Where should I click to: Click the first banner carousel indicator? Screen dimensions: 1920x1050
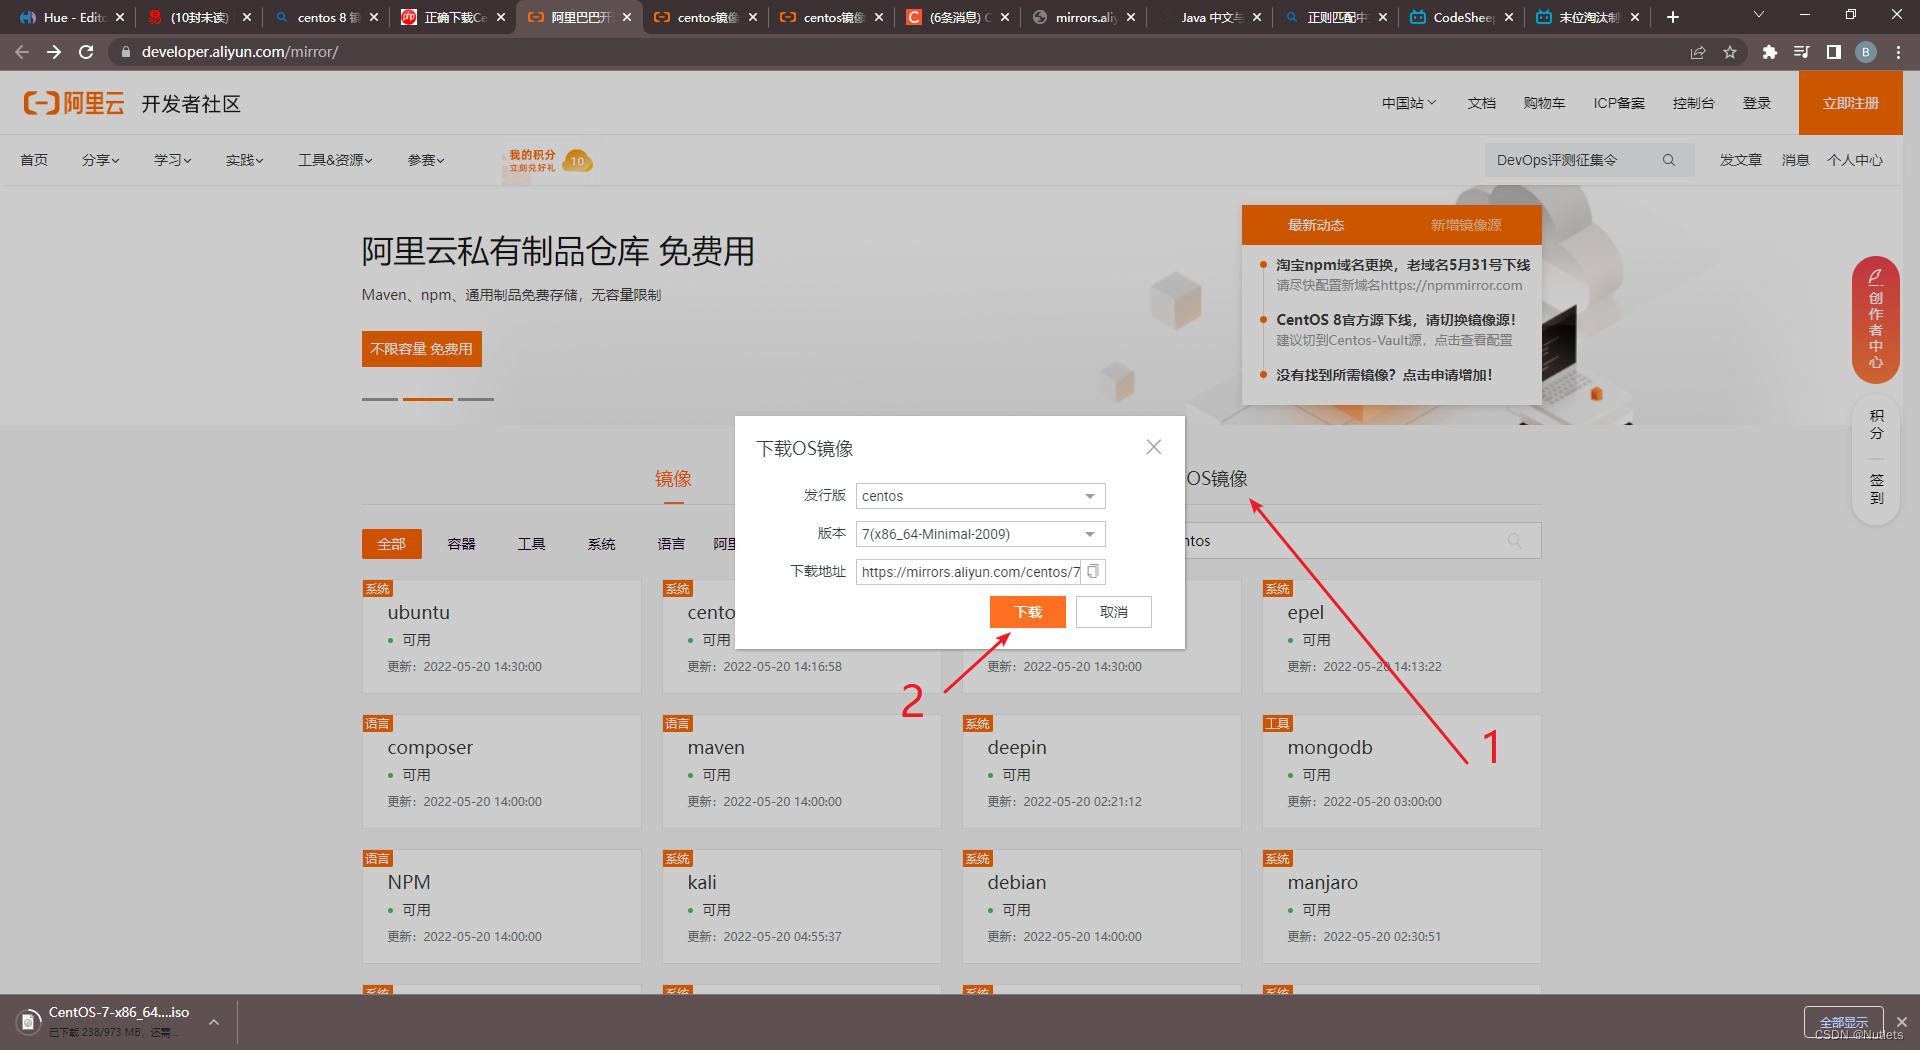pyautogui.click(x=380, y=399)
